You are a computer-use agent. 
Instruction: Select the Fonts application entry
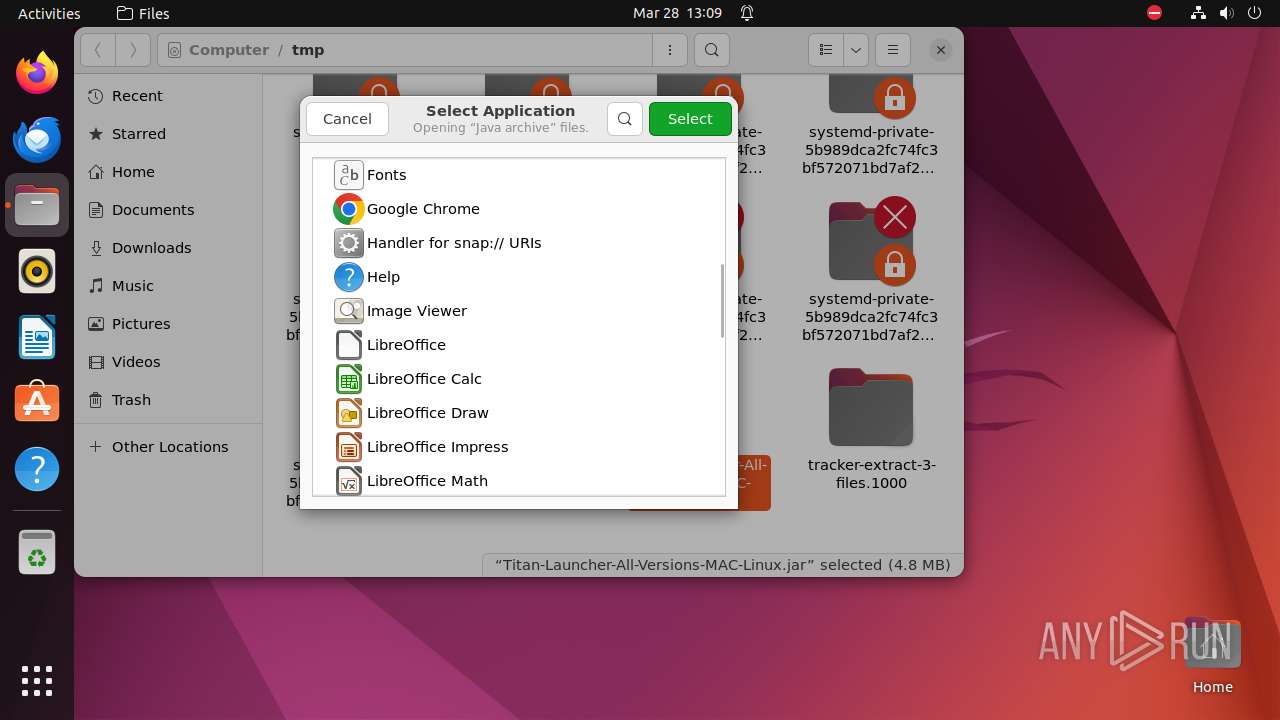(519, 175)
